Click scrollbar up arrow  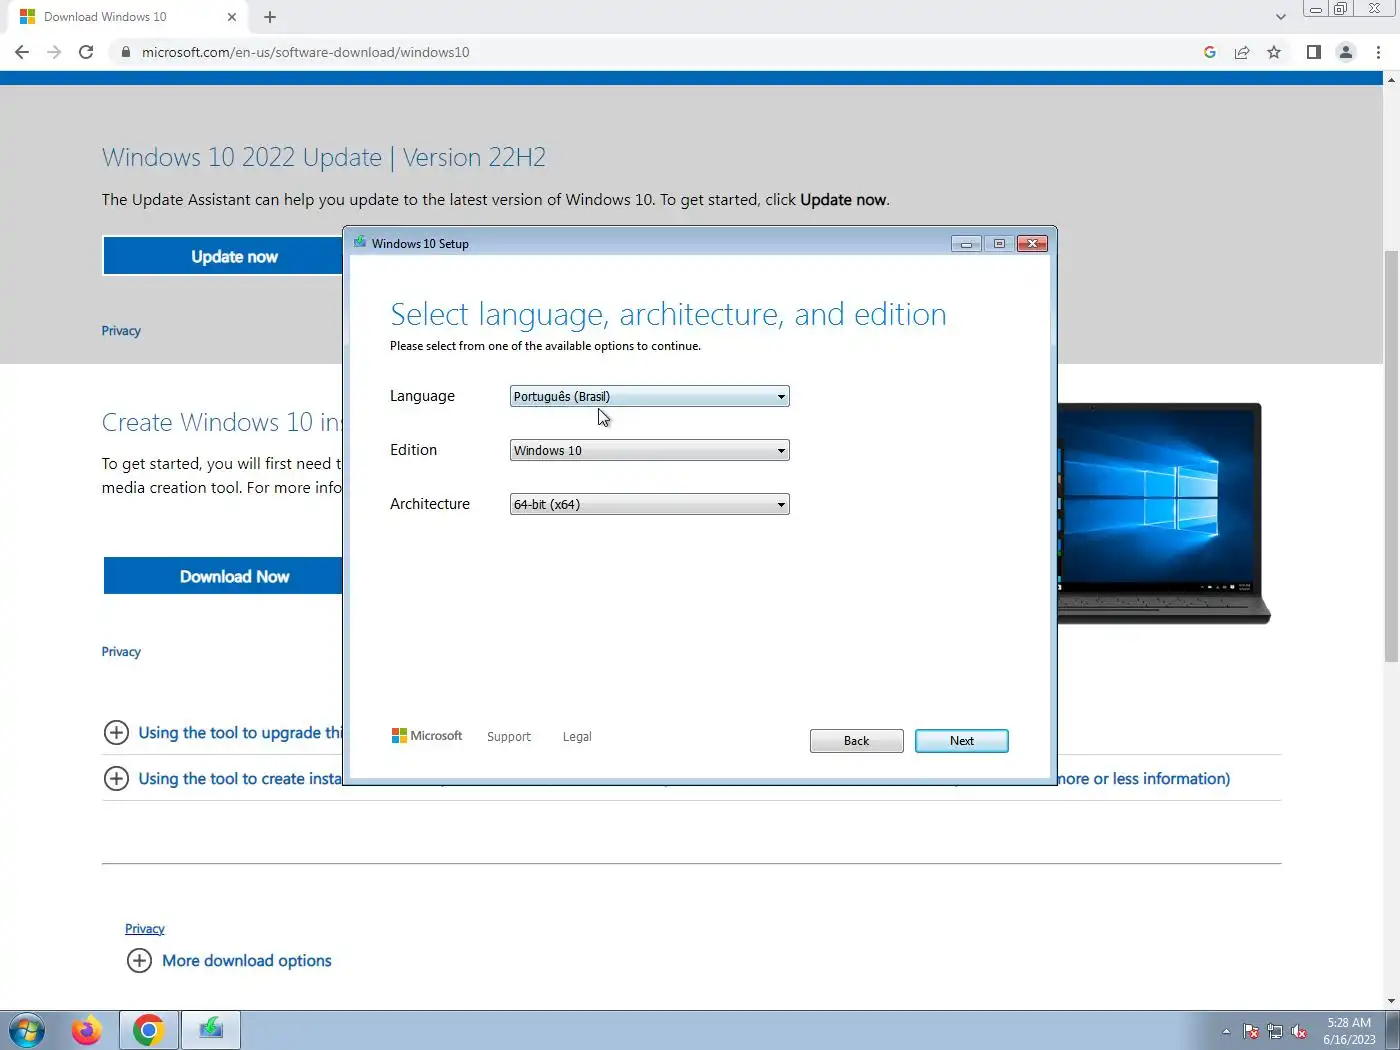tap(1391, 80)
